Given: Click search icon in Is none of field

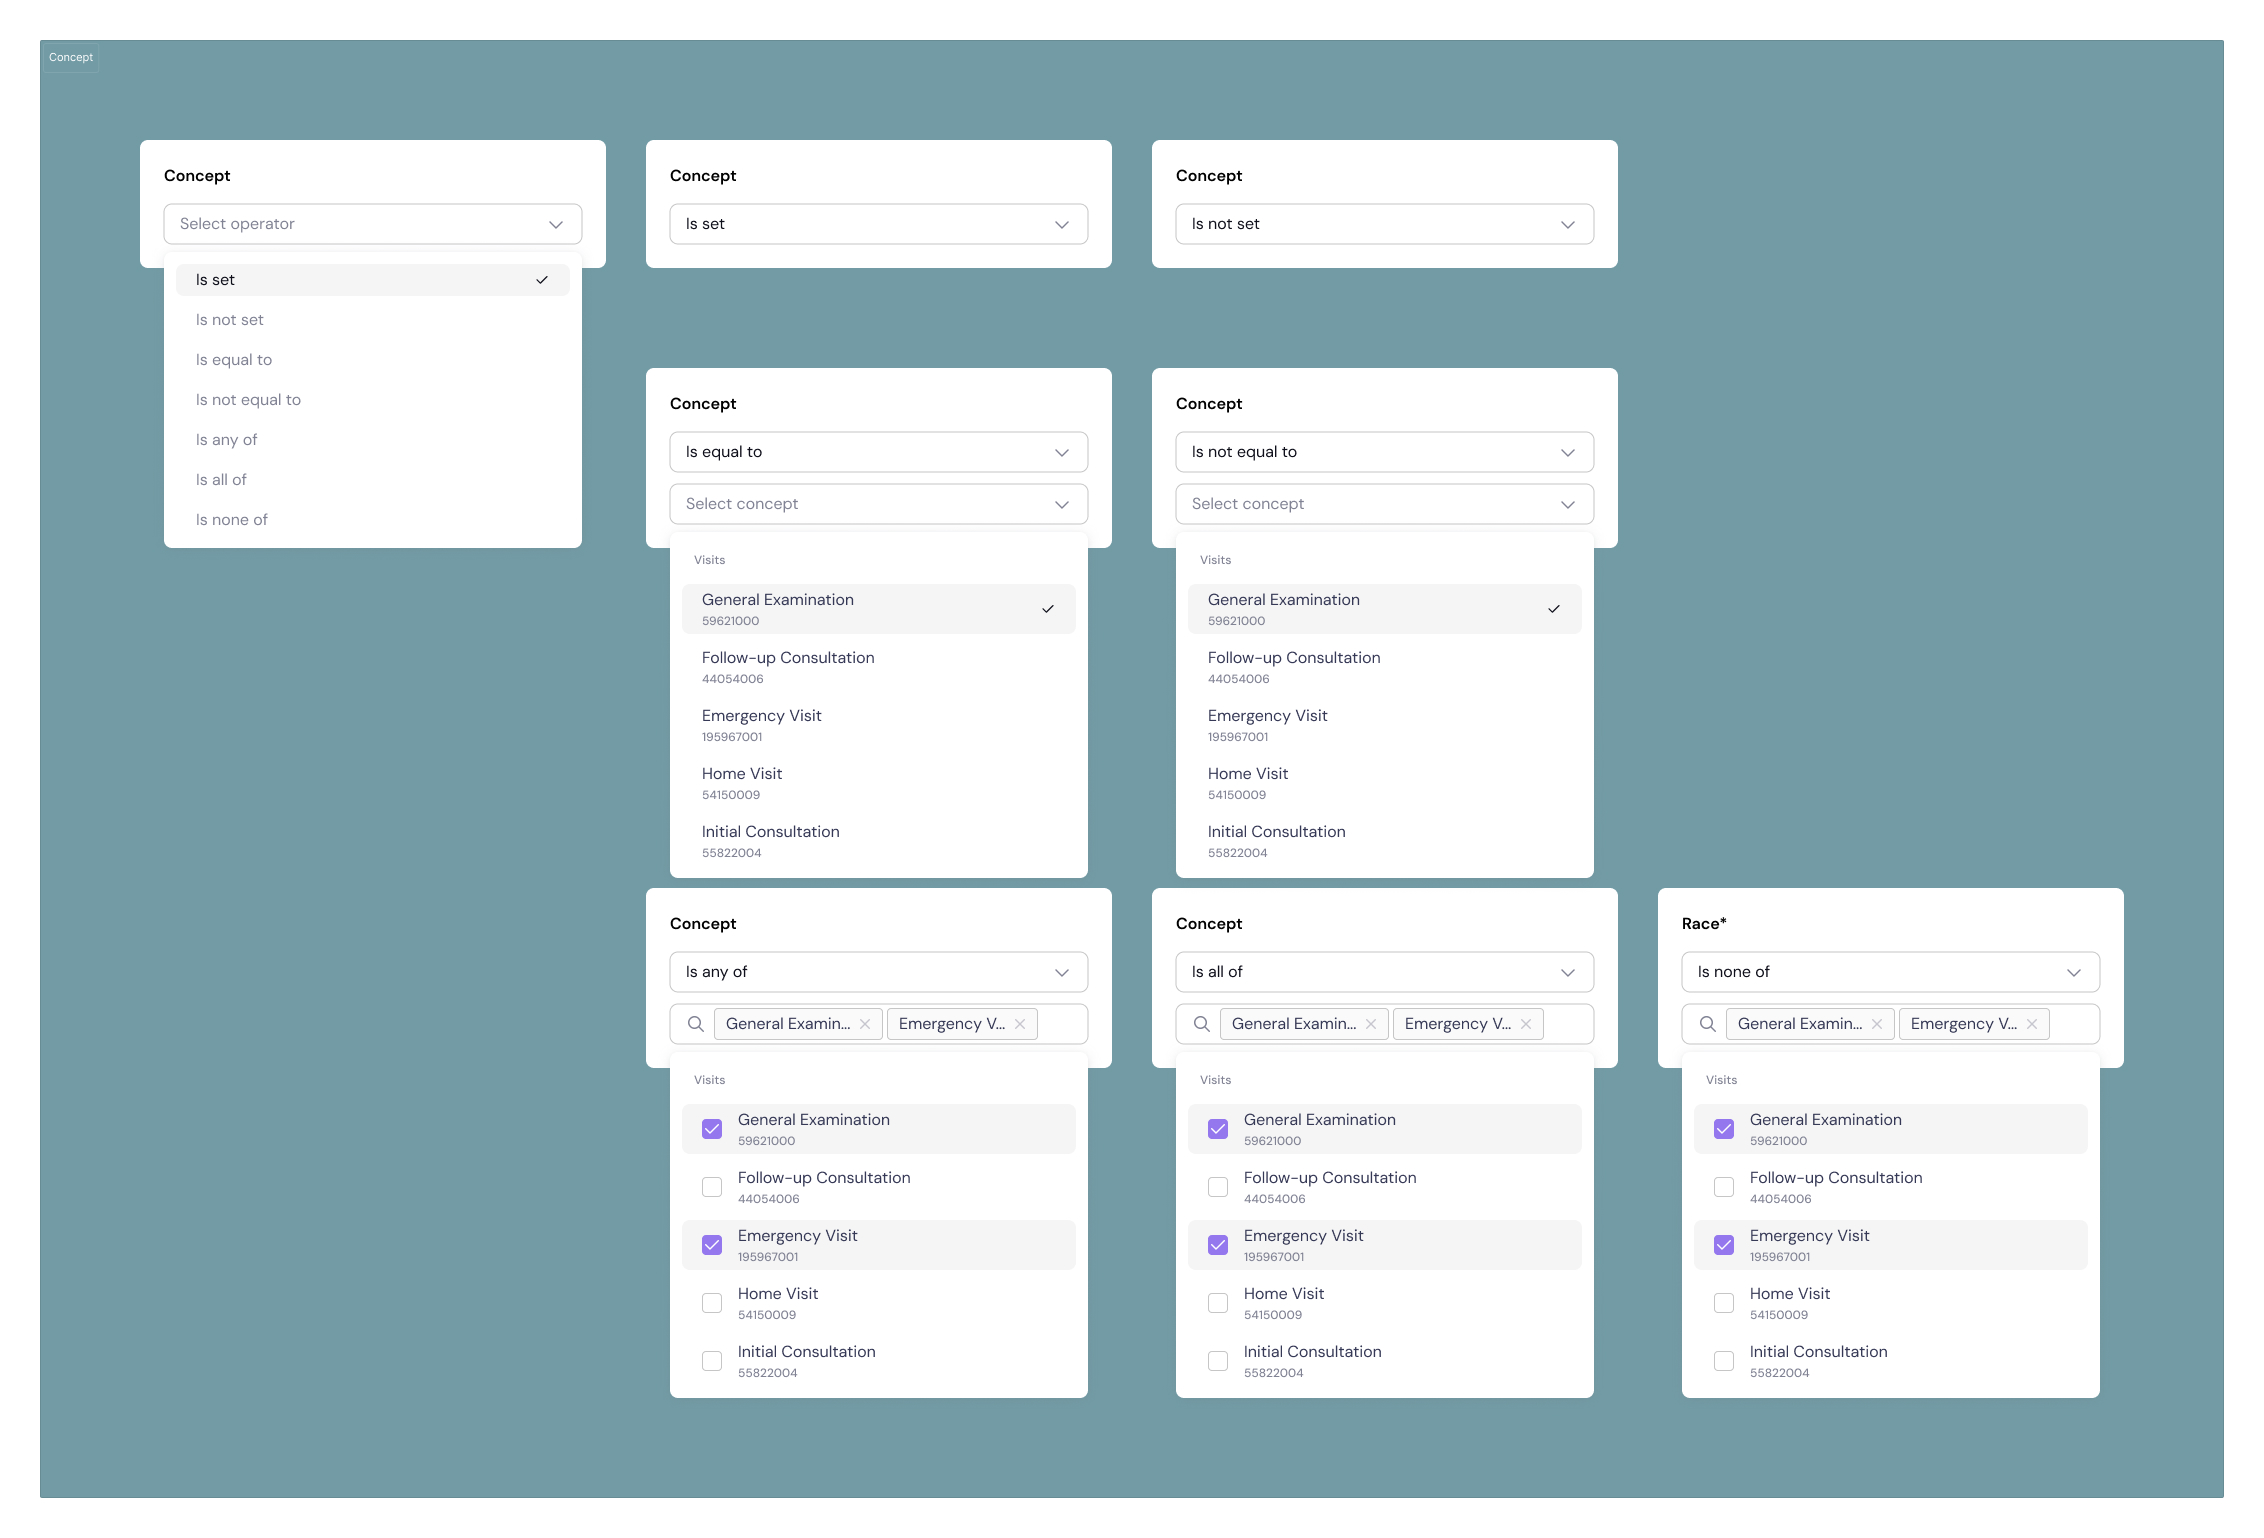Looking at the screenshot, I should [x=1708, y=1024].
